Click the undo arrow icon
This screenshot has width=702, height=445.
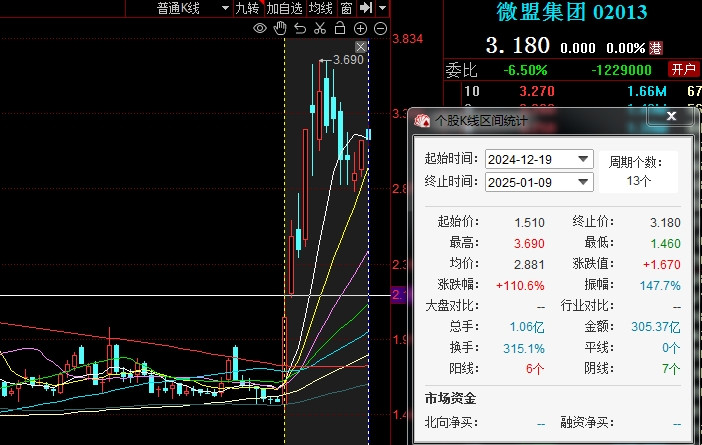(x=300, y=29)
